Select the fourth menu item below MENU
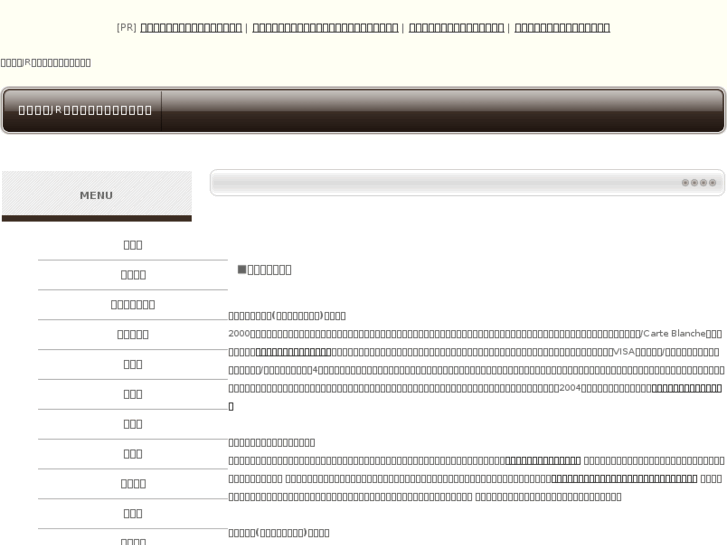 point(133,334)
